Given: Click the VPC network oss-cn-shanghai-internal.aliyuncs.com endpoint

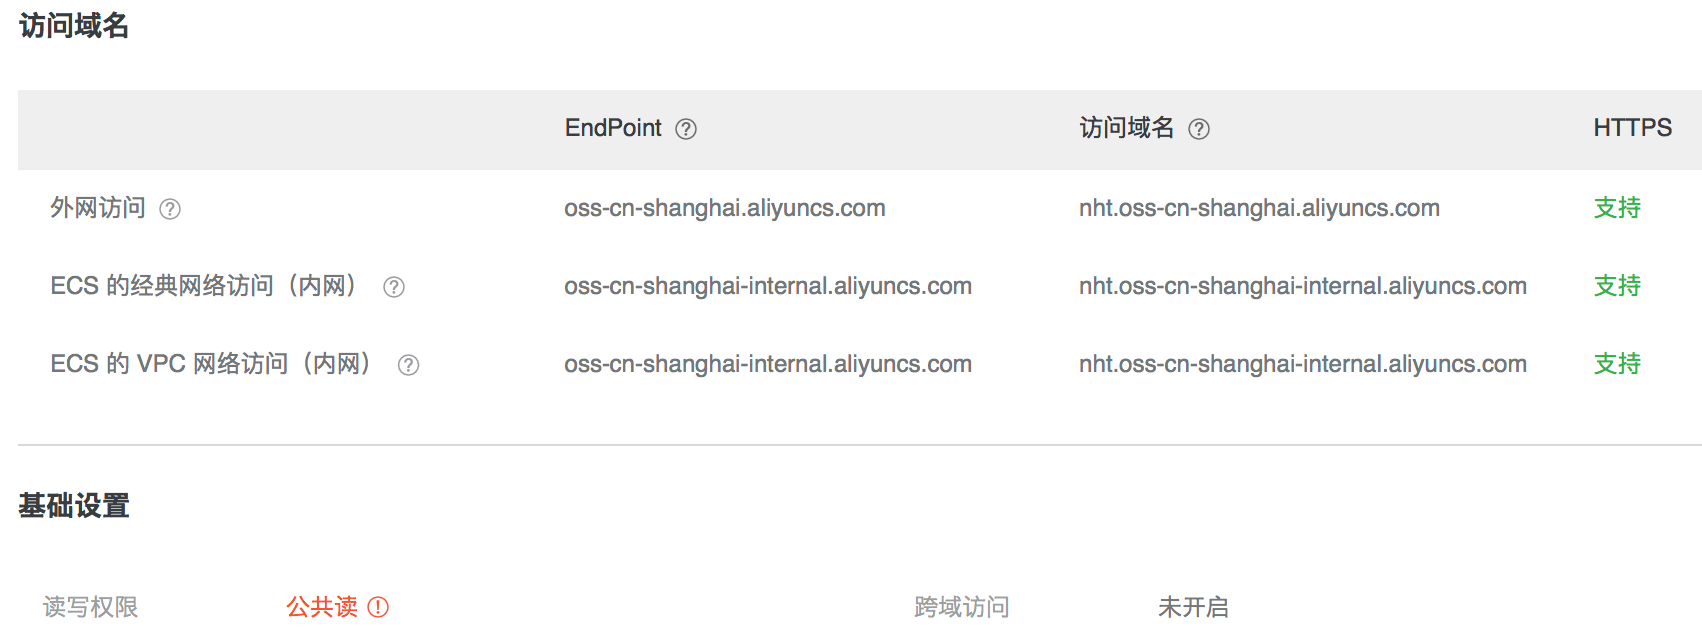Looking at the screenshot, I should pos(768,364).
